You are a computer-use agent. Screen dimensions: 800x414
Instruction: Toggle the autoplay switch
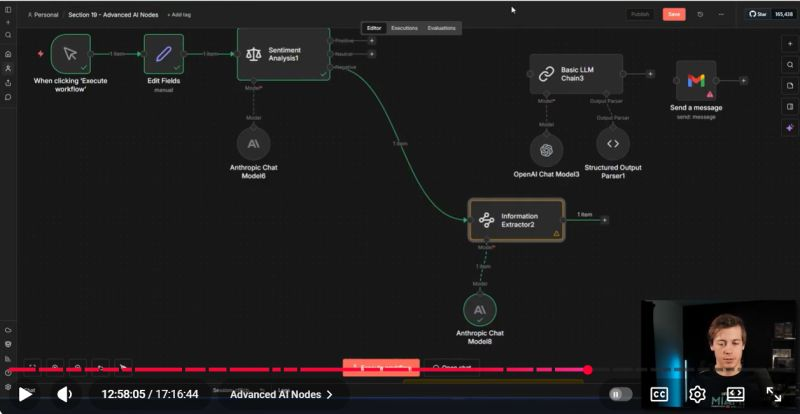(620, 394)
